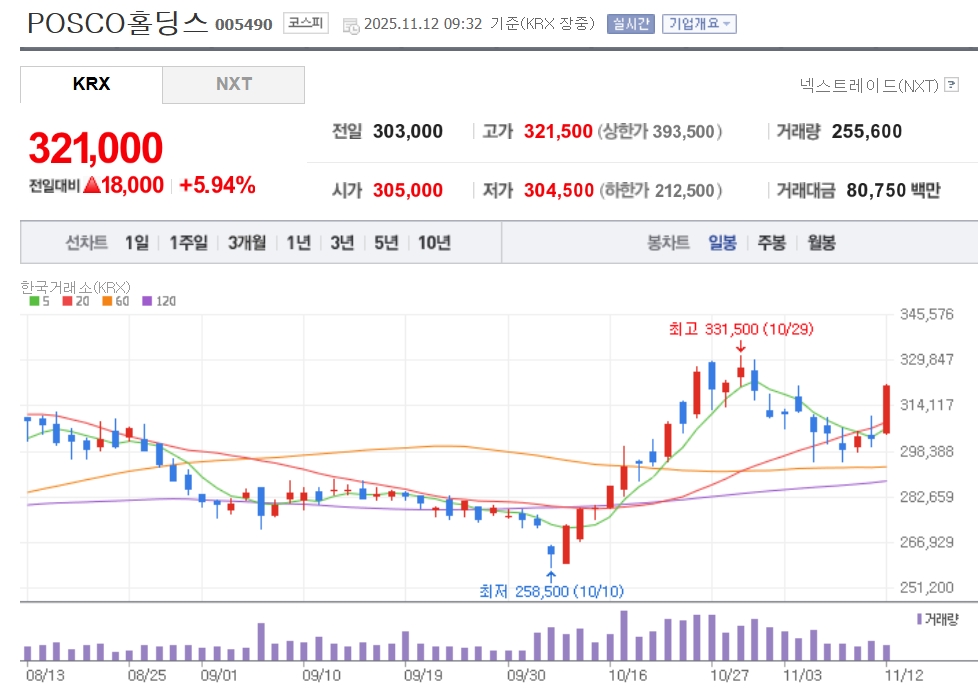Click the red 20-day moving average swatch
This screenshot has height=700, width=978.
[67, 301]
